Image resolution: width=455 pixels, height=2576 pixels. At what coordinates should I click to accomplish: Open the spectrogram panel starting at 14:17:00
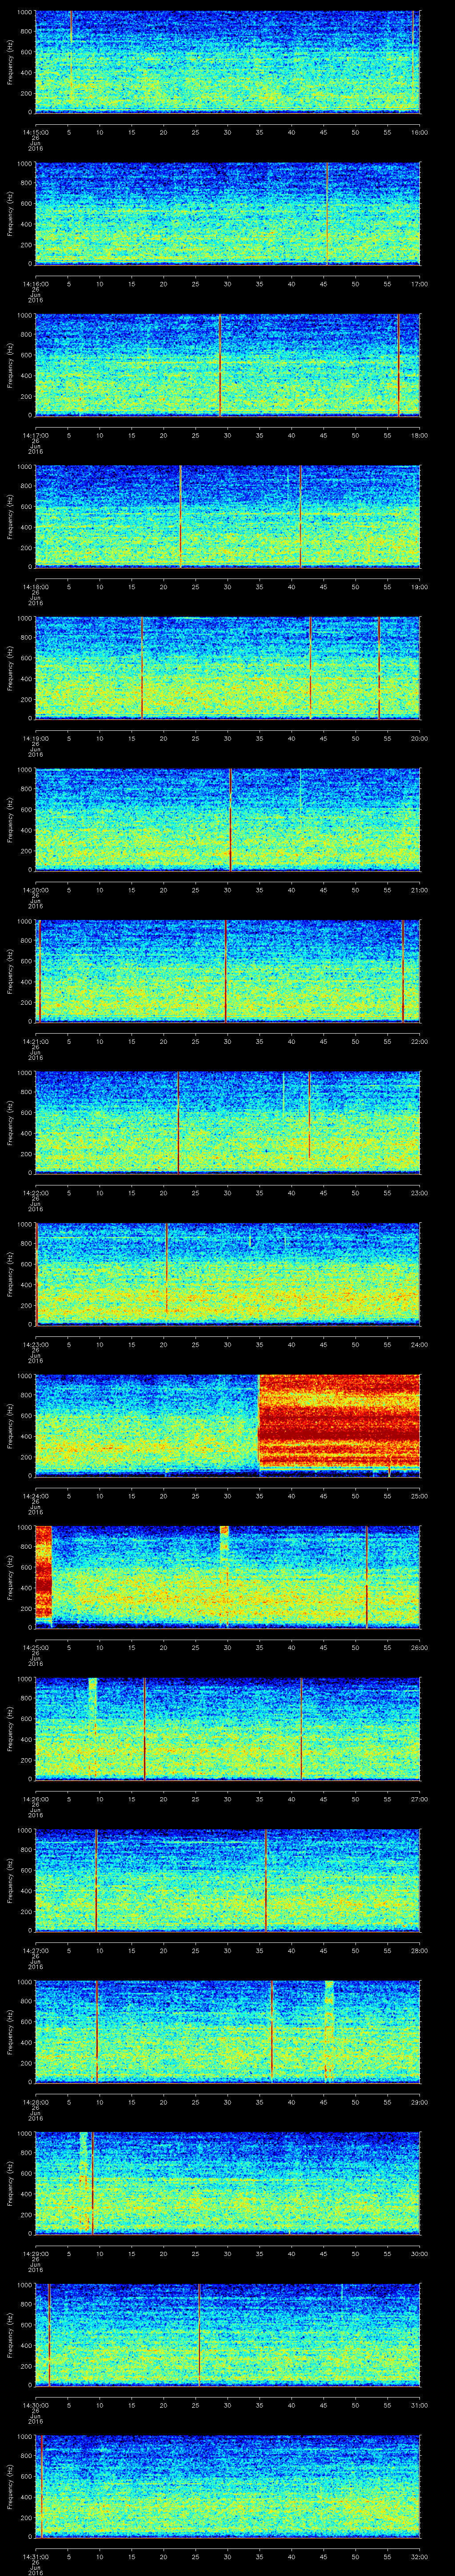[x=228, y=364]
